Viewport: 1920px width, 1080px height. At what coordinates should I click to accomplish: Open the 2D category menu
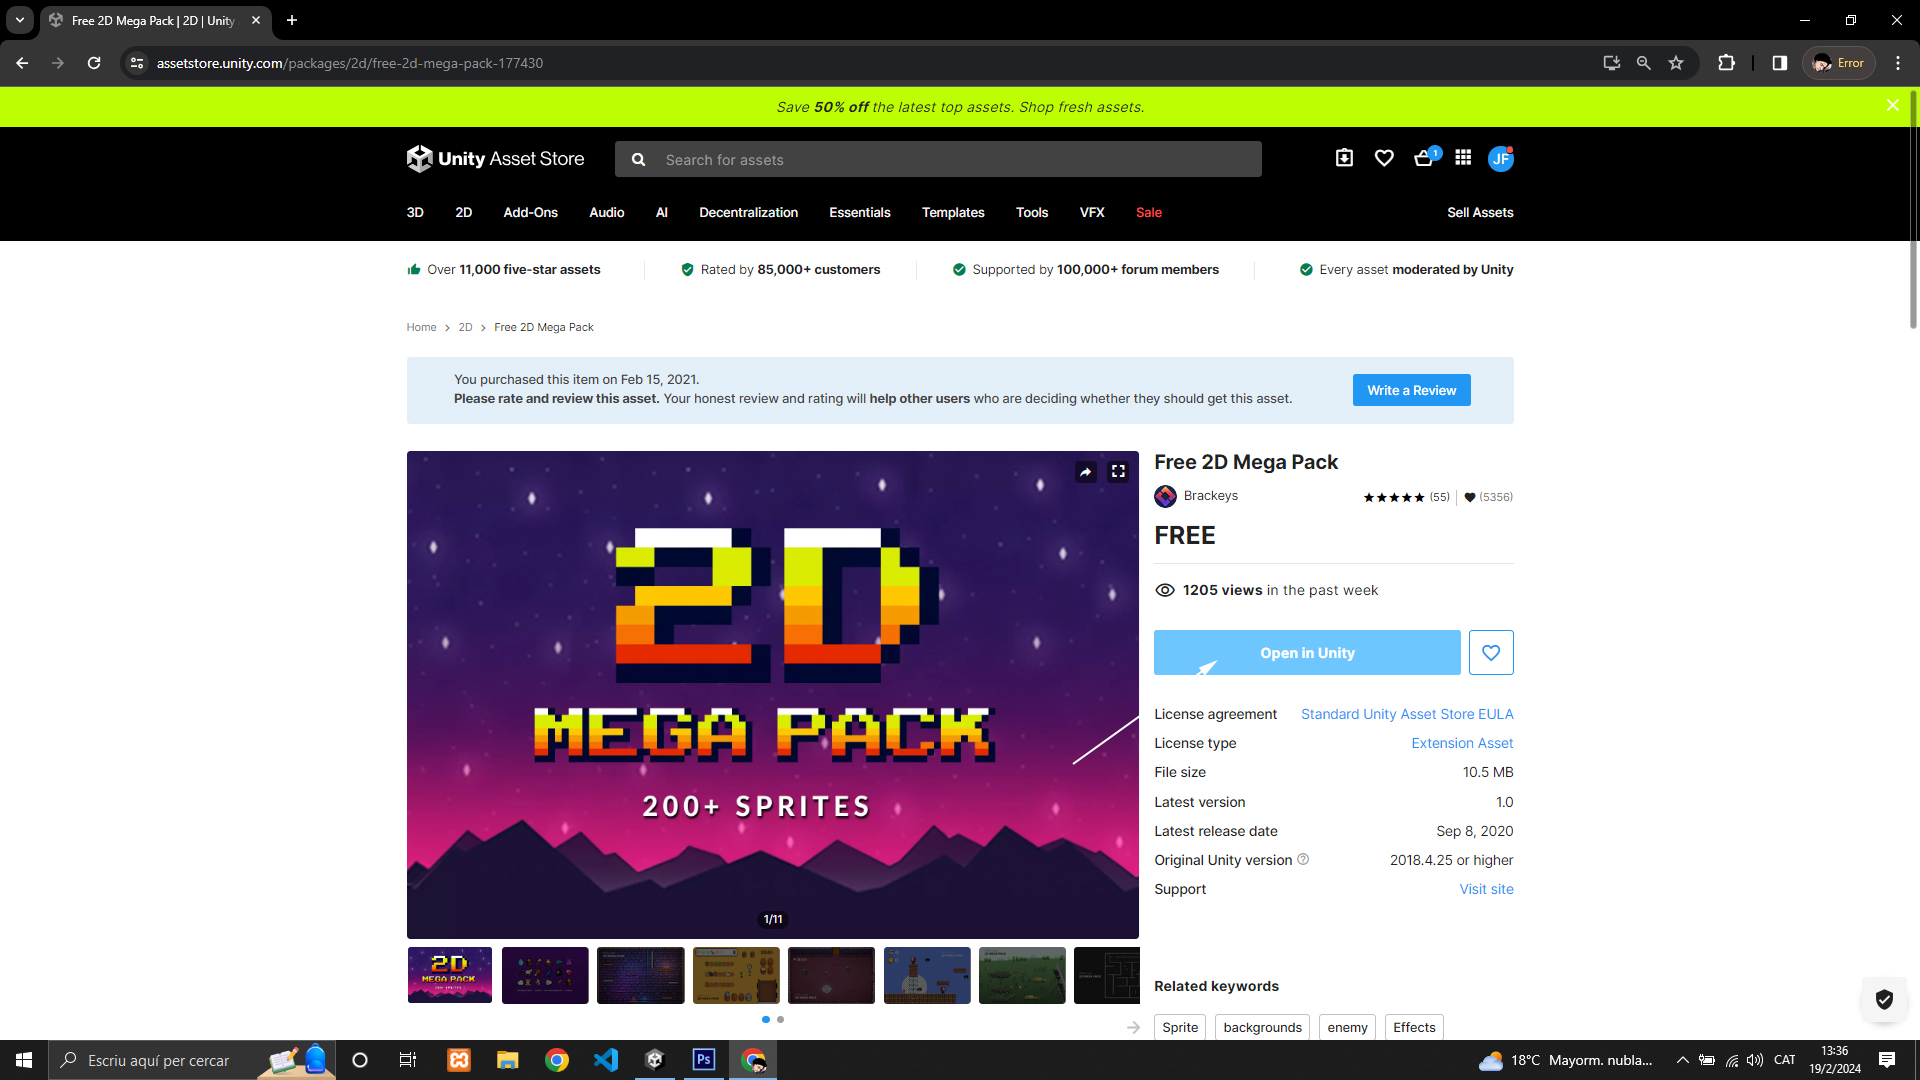pyautogui.click(x=463, y=213)
